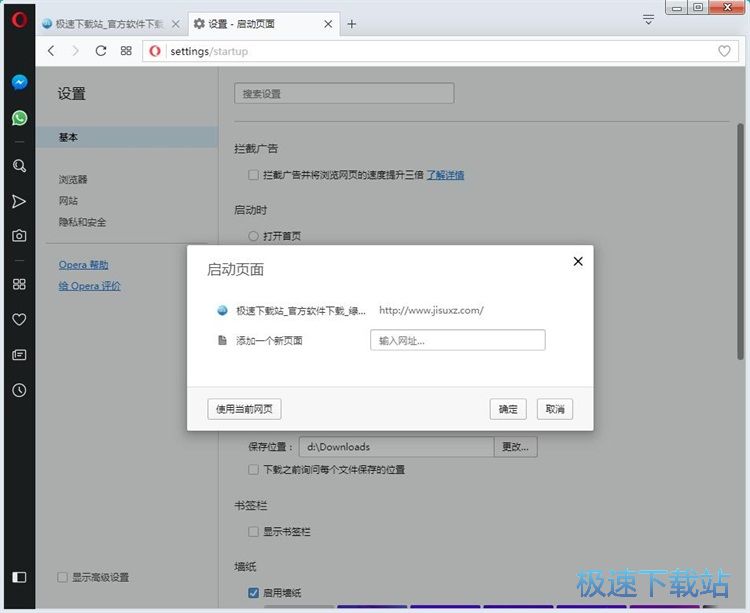Open the Opera 帮助 link
750x613 pixels.
point(83,264)
